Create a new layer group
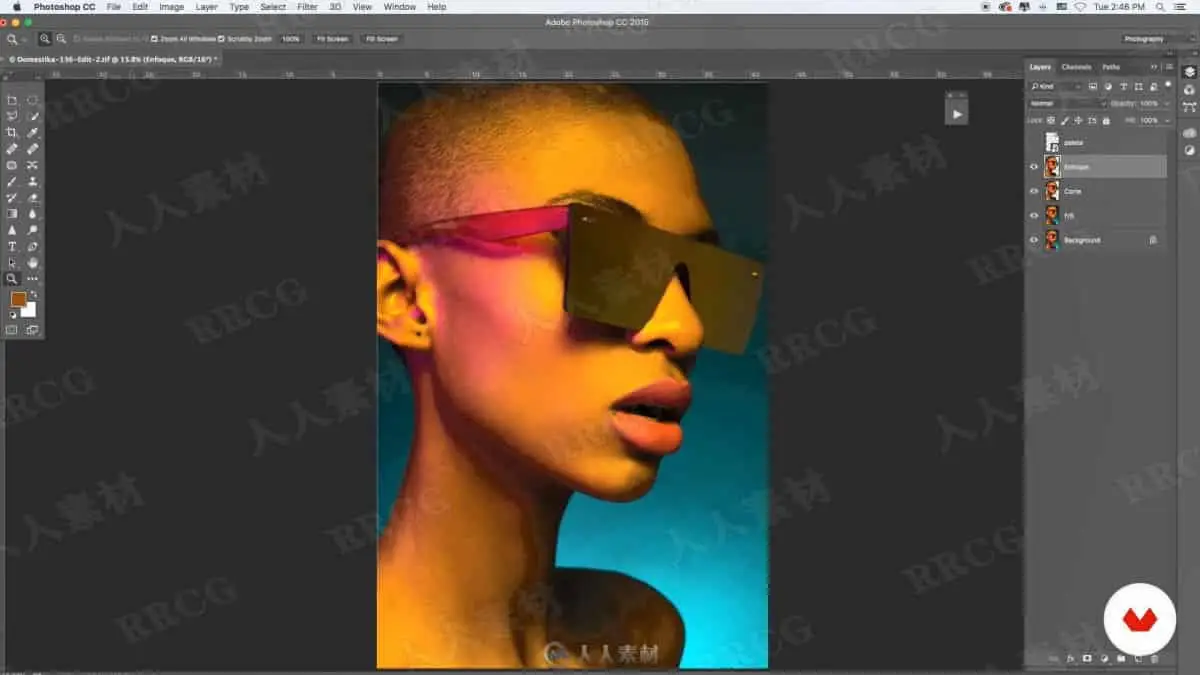This screenshot has width=1200, height=675. (x=1121, y=659)
